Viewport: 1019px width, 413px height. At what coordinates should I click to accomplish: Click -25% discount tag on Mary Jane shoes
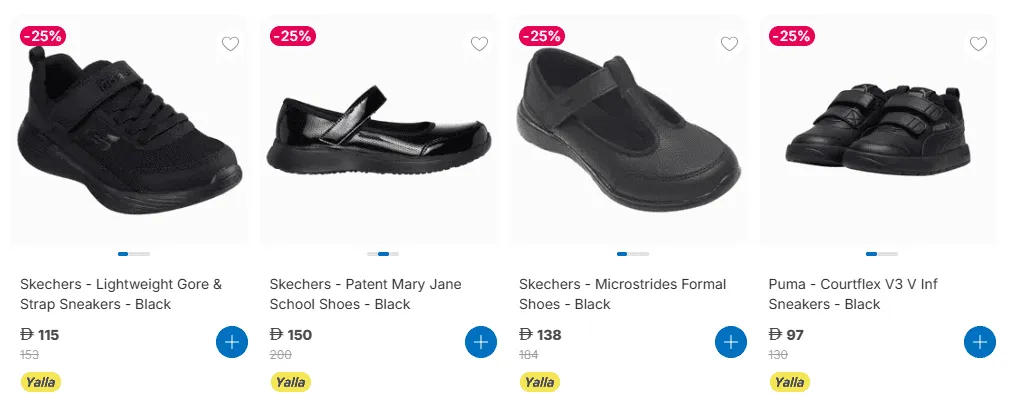coord(293,35)
